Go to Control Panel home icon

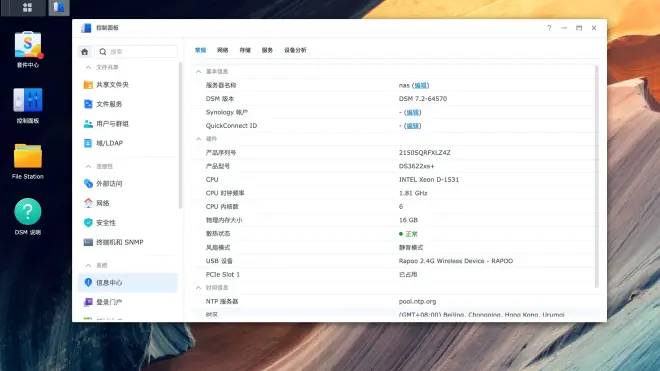coord(85,52)
